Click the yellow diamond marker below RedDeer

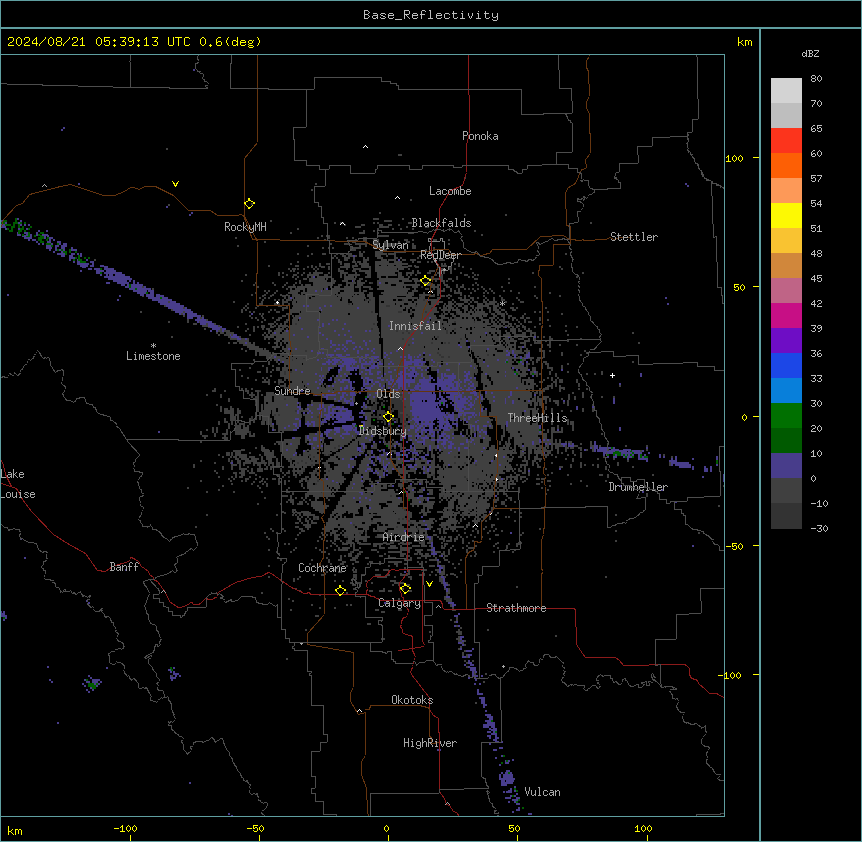click(426, 281)
